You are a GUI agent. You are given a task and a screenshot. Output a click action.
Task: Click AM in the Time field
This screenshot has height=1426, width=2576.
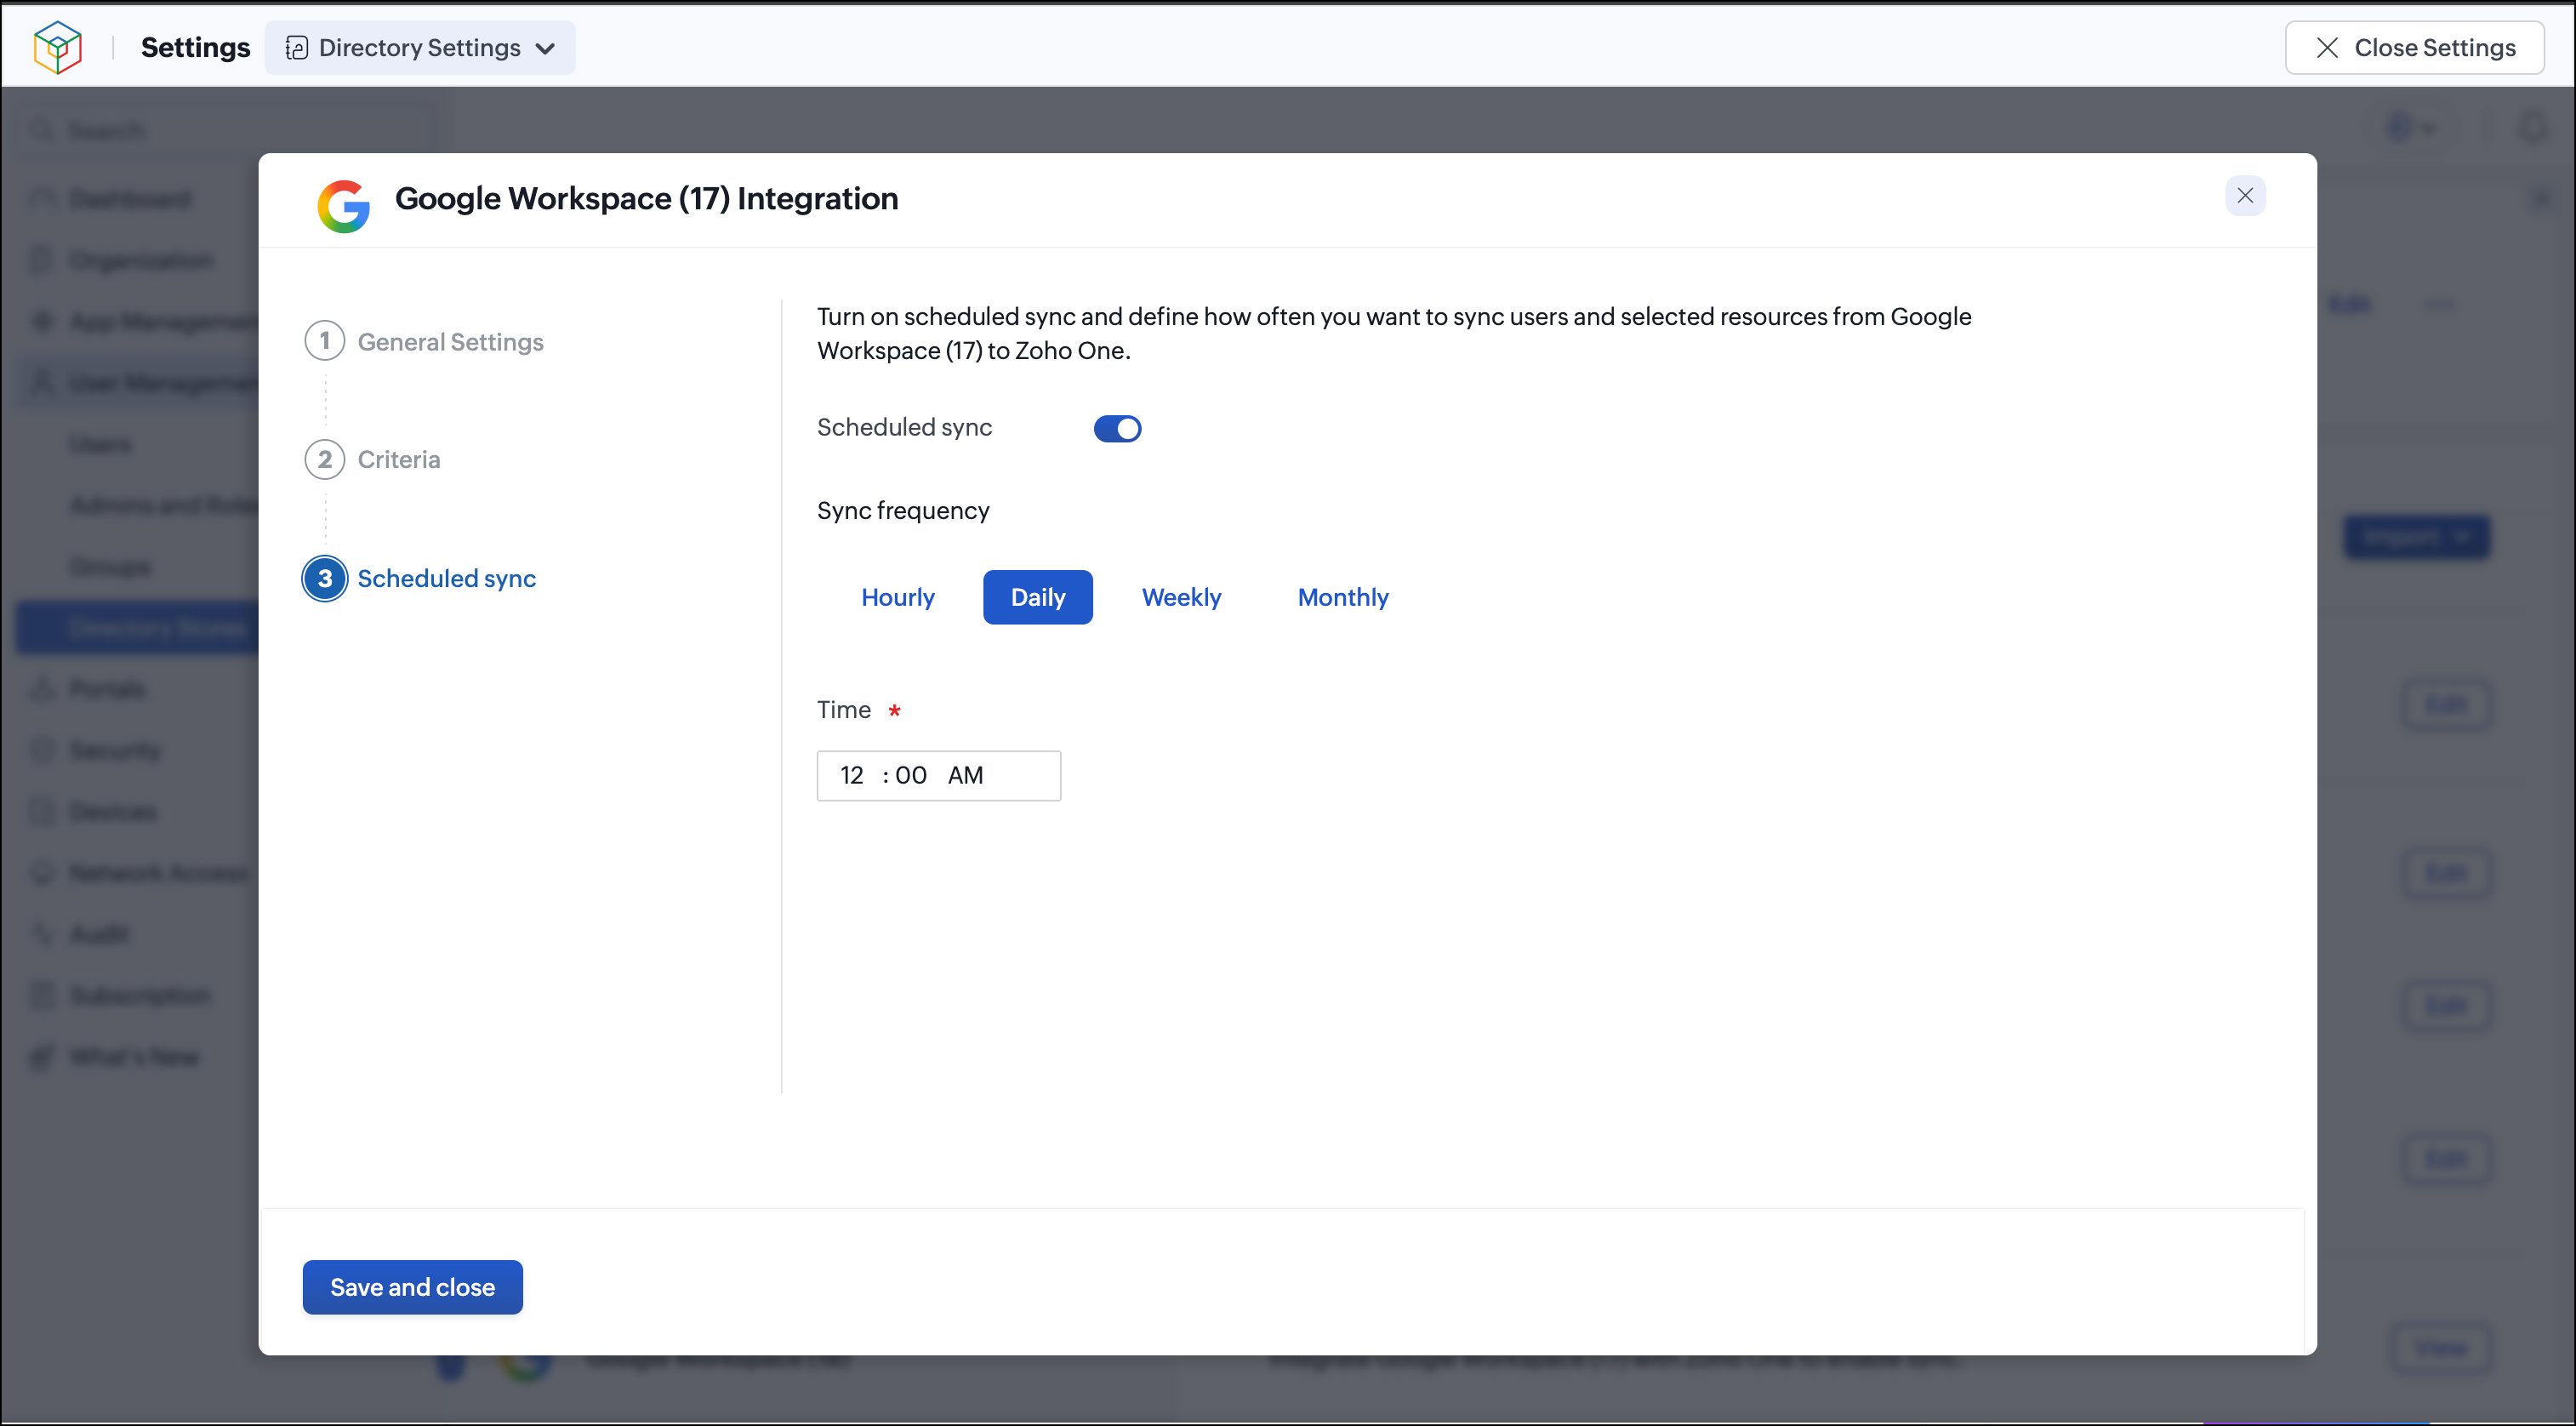point(965,775)
